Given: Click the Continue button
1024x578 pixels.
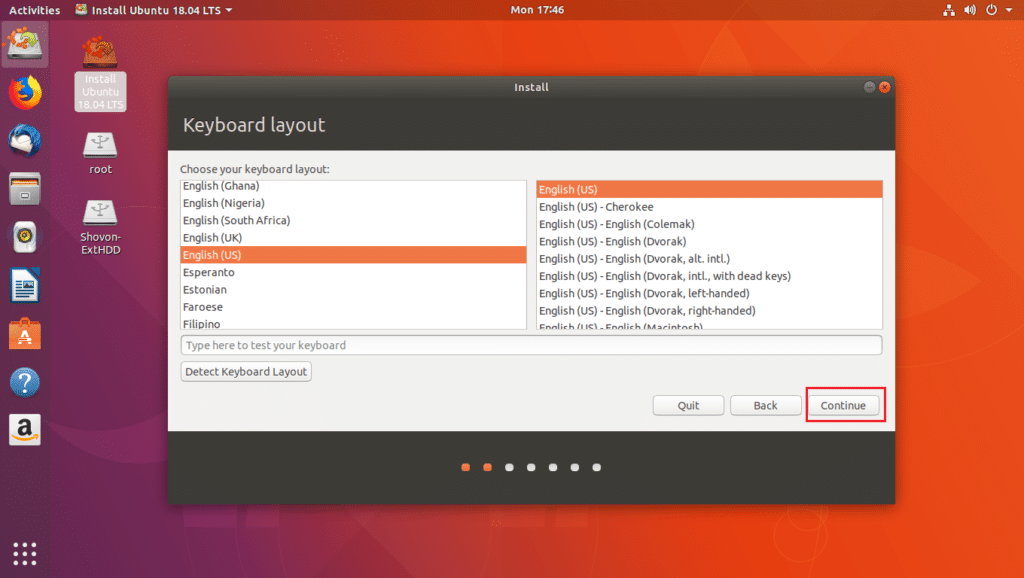Looking at the screenshot, I should [843, 405].
